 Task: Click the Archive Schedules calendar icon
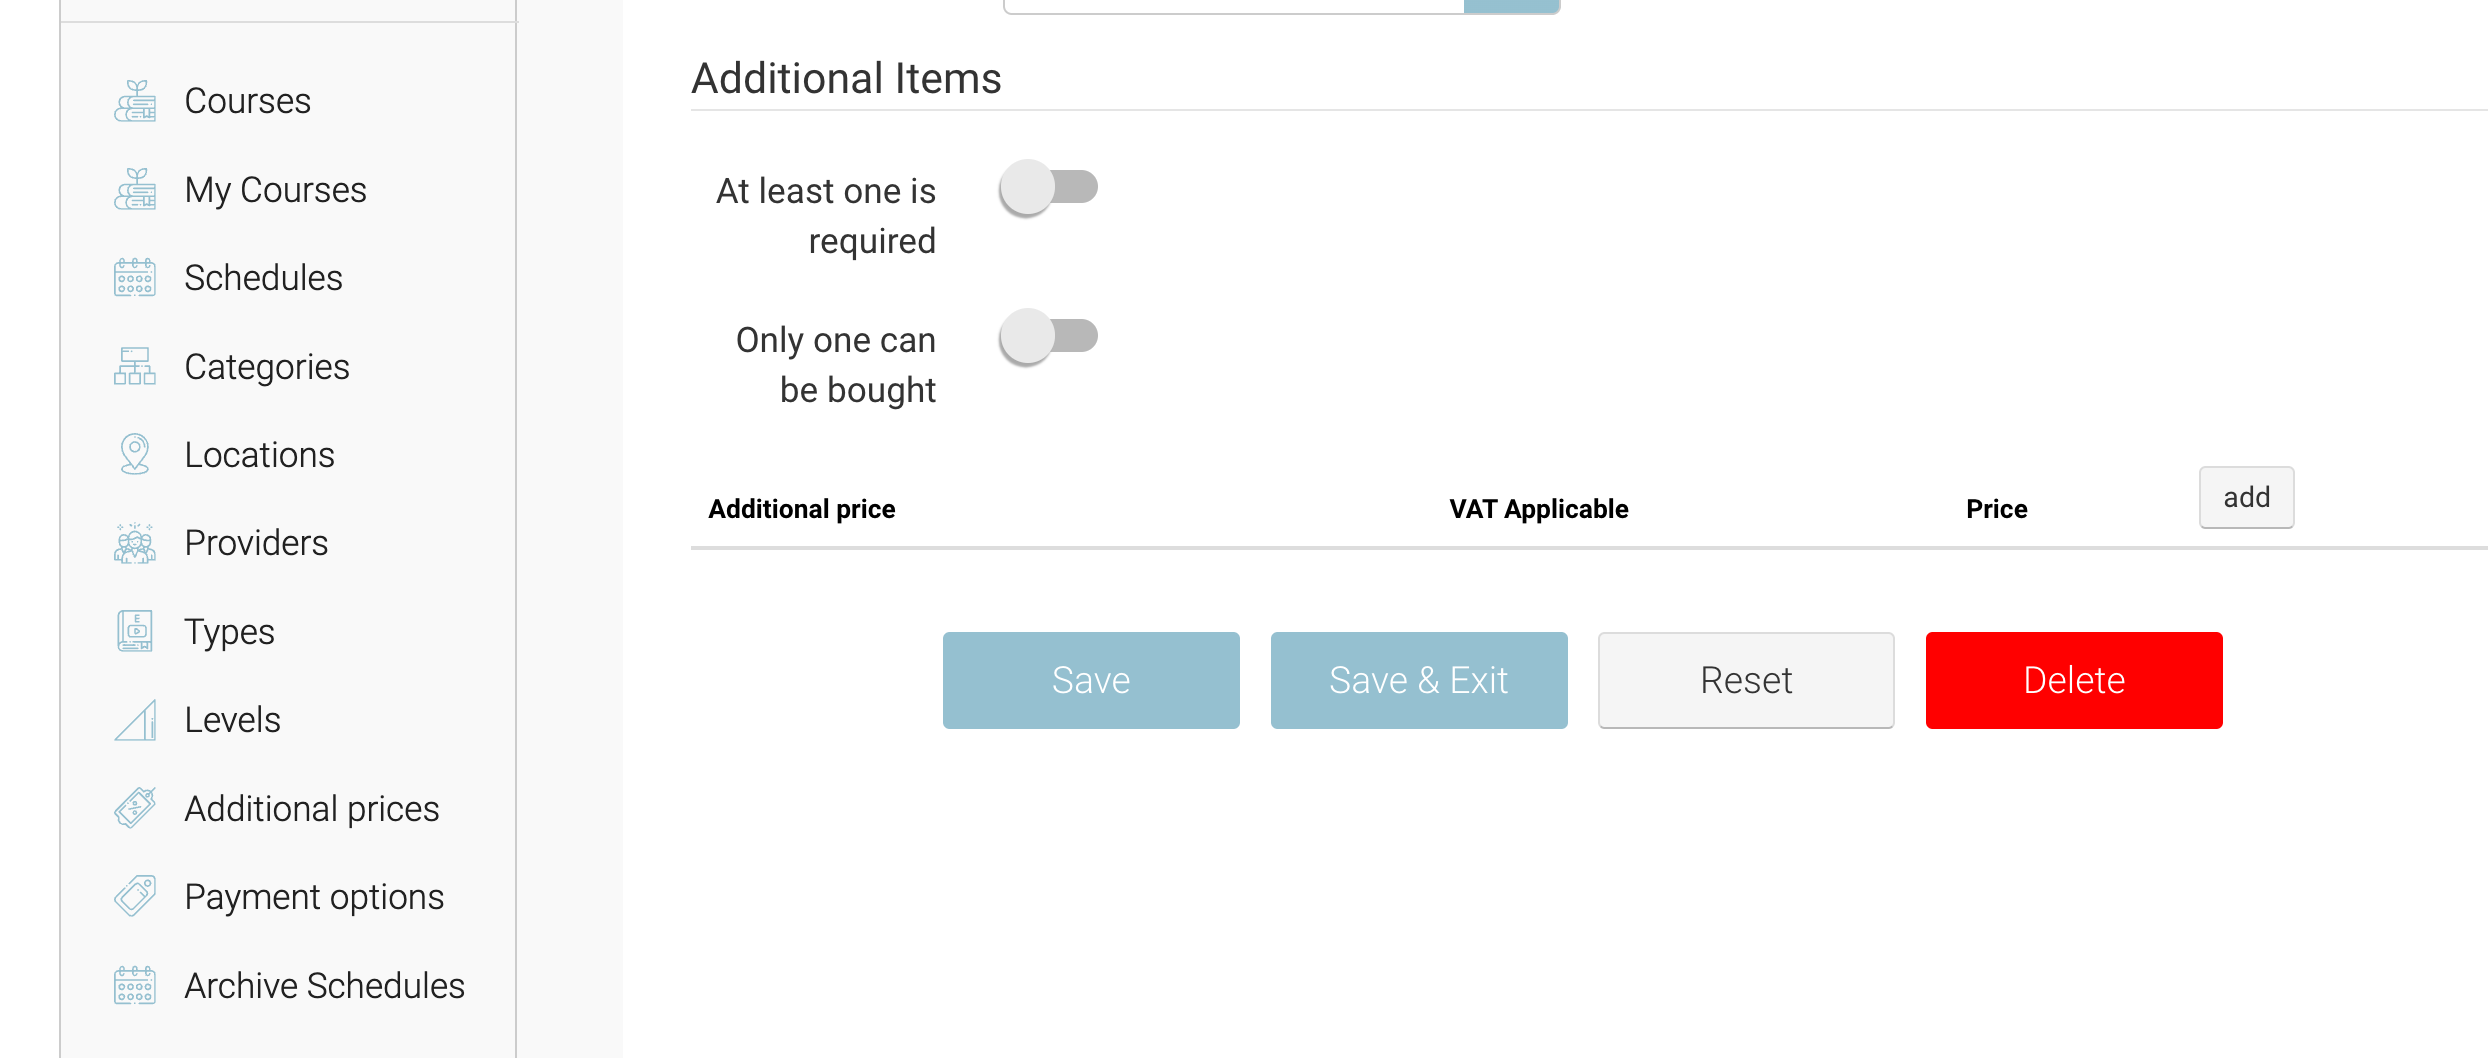click(133, 985)
